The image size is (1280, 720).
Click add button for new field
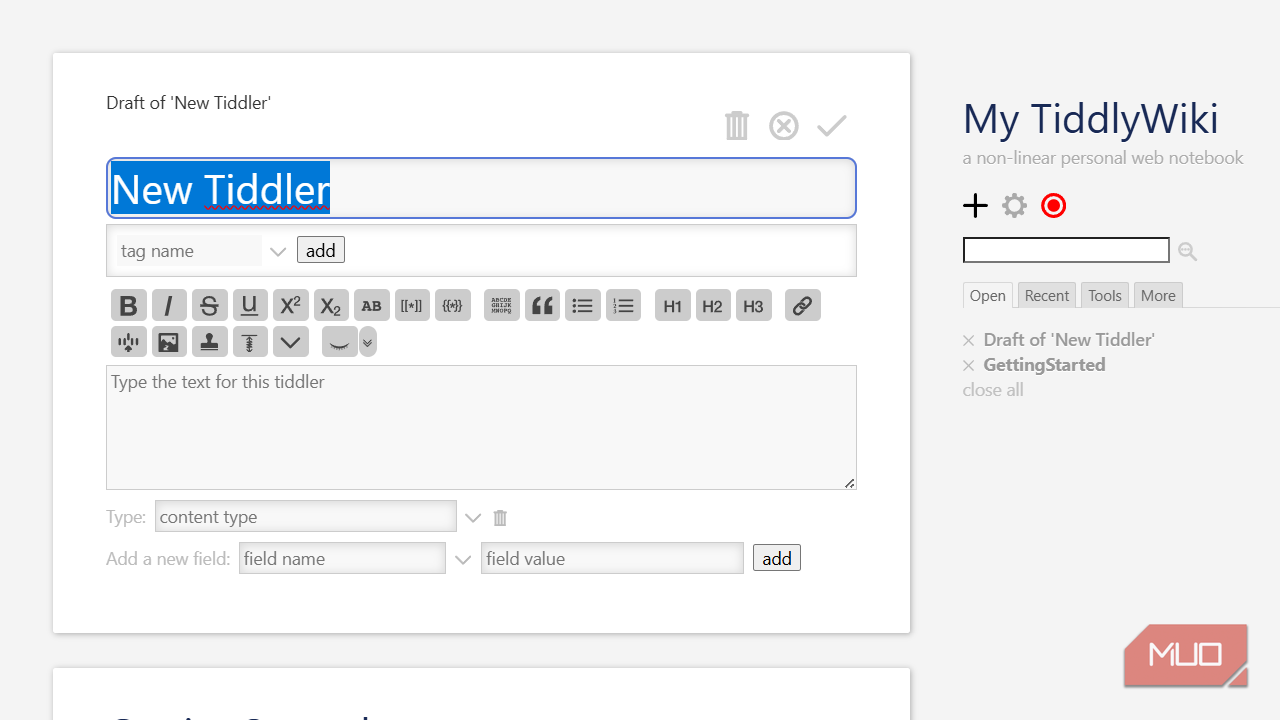click(777, 558)
